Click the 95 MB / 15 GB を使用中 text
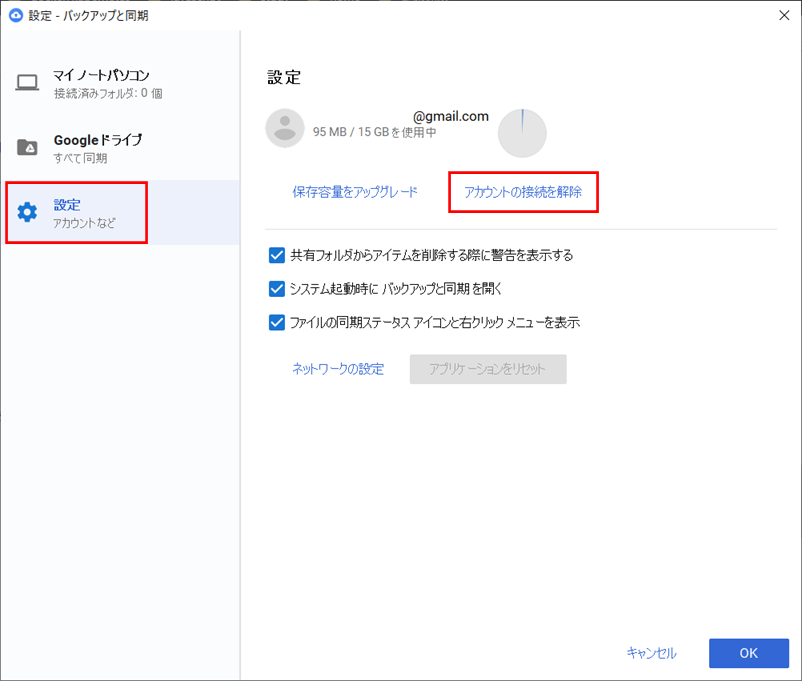 coord(375,132)
